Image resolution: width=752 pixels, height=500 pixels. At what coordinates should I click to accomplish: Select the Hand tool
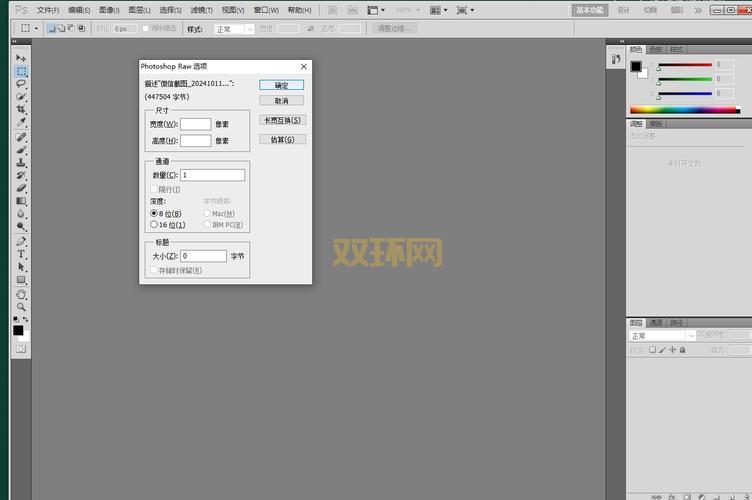pyautogui.click(x=21, y=294)
